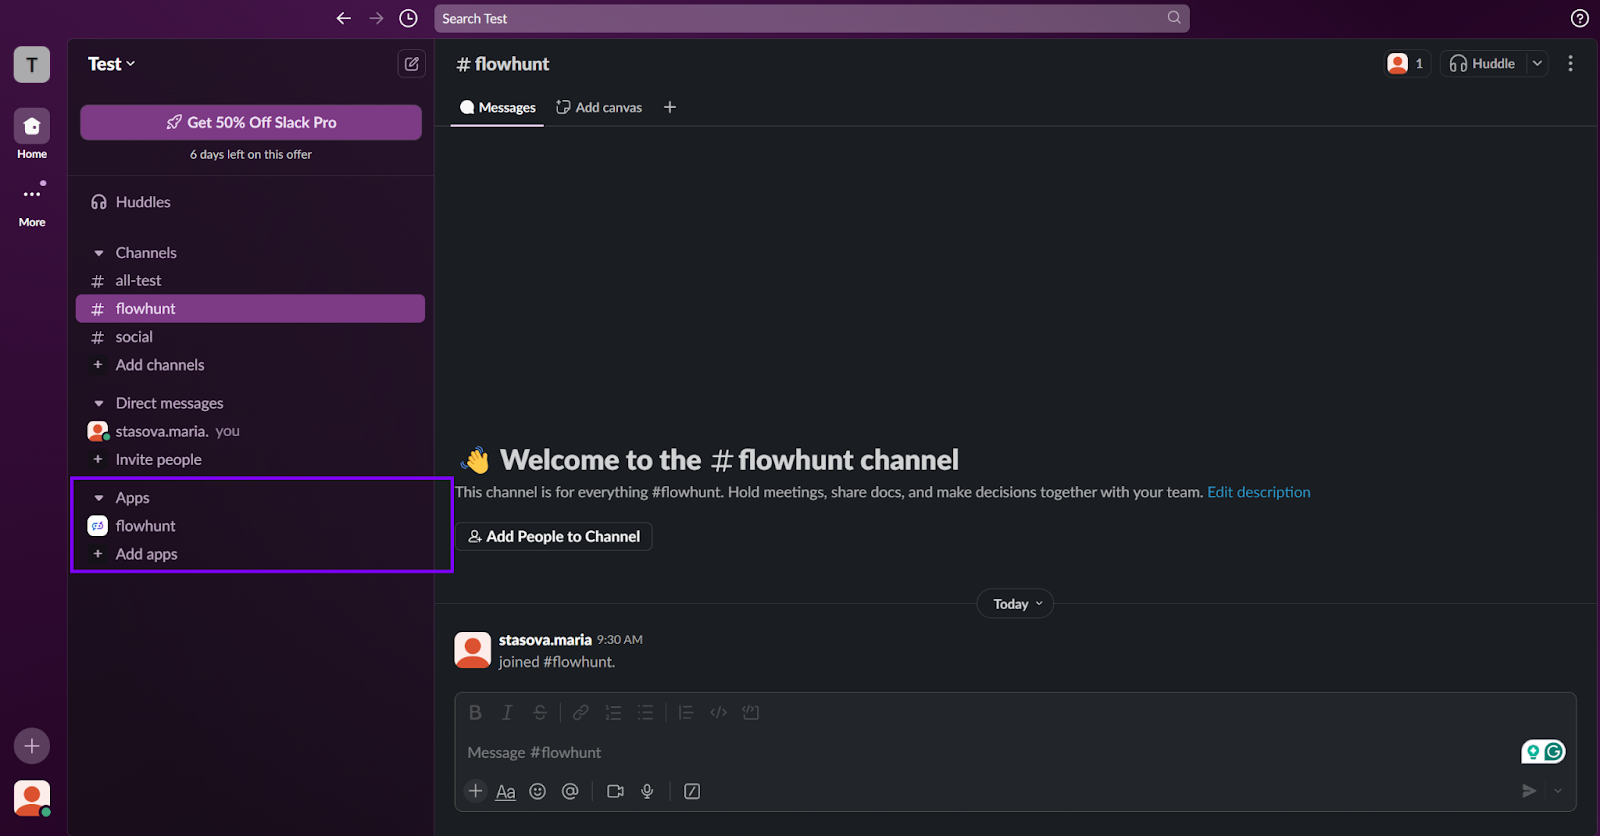Click the send message arrow
The image size is (1600, 836).
point(1529,791)
